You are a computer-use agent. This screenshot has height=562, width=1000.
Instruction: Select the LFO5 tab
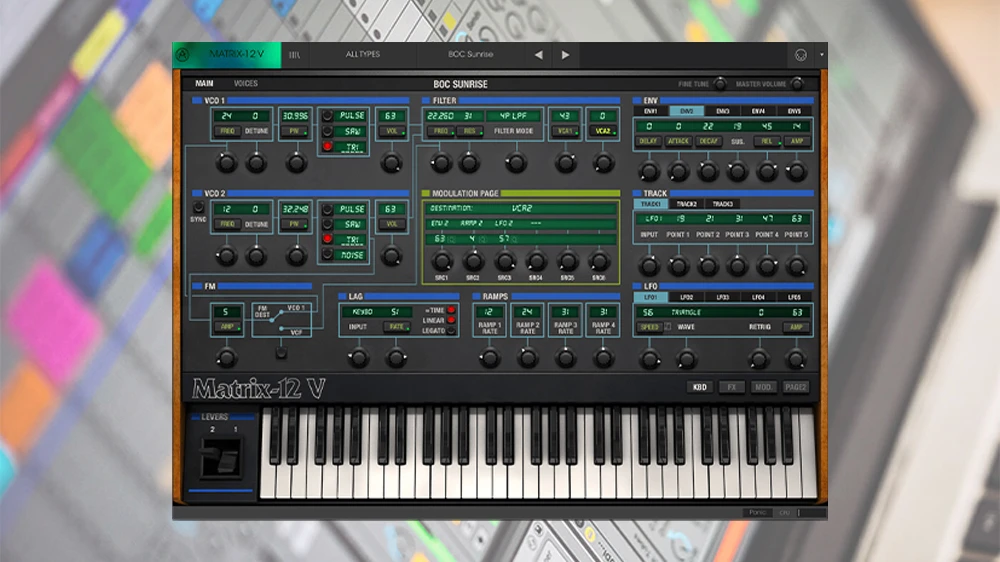coord(794,297)
